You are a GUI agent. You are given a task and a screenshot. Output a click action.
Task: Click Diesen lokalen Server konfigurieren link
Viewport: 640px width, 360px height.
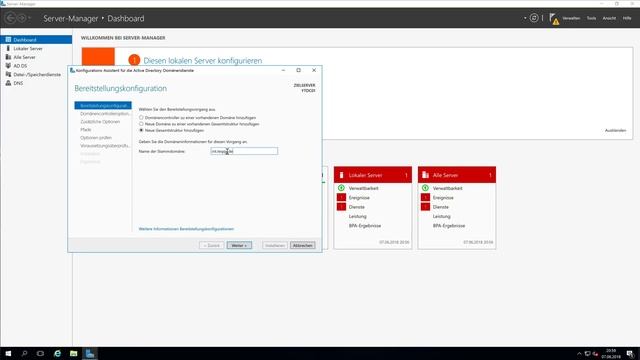tap(202, 60)
